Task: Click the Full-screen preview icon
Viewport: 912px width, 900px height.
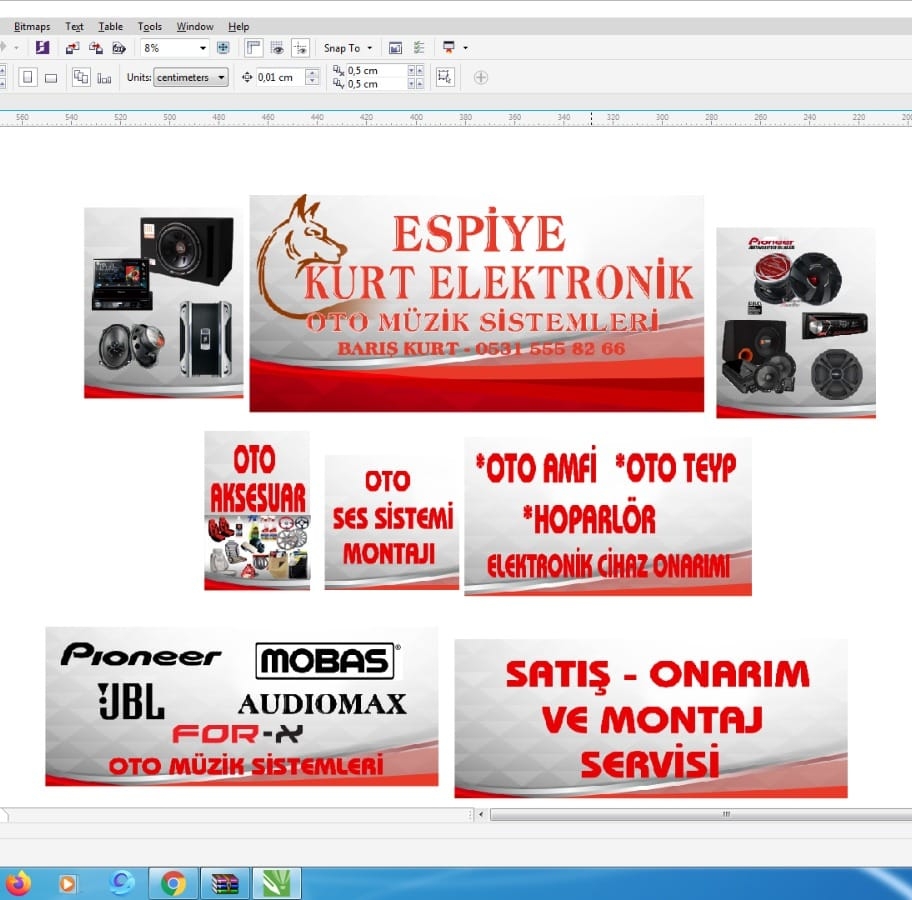Action: tap(223, 48)
